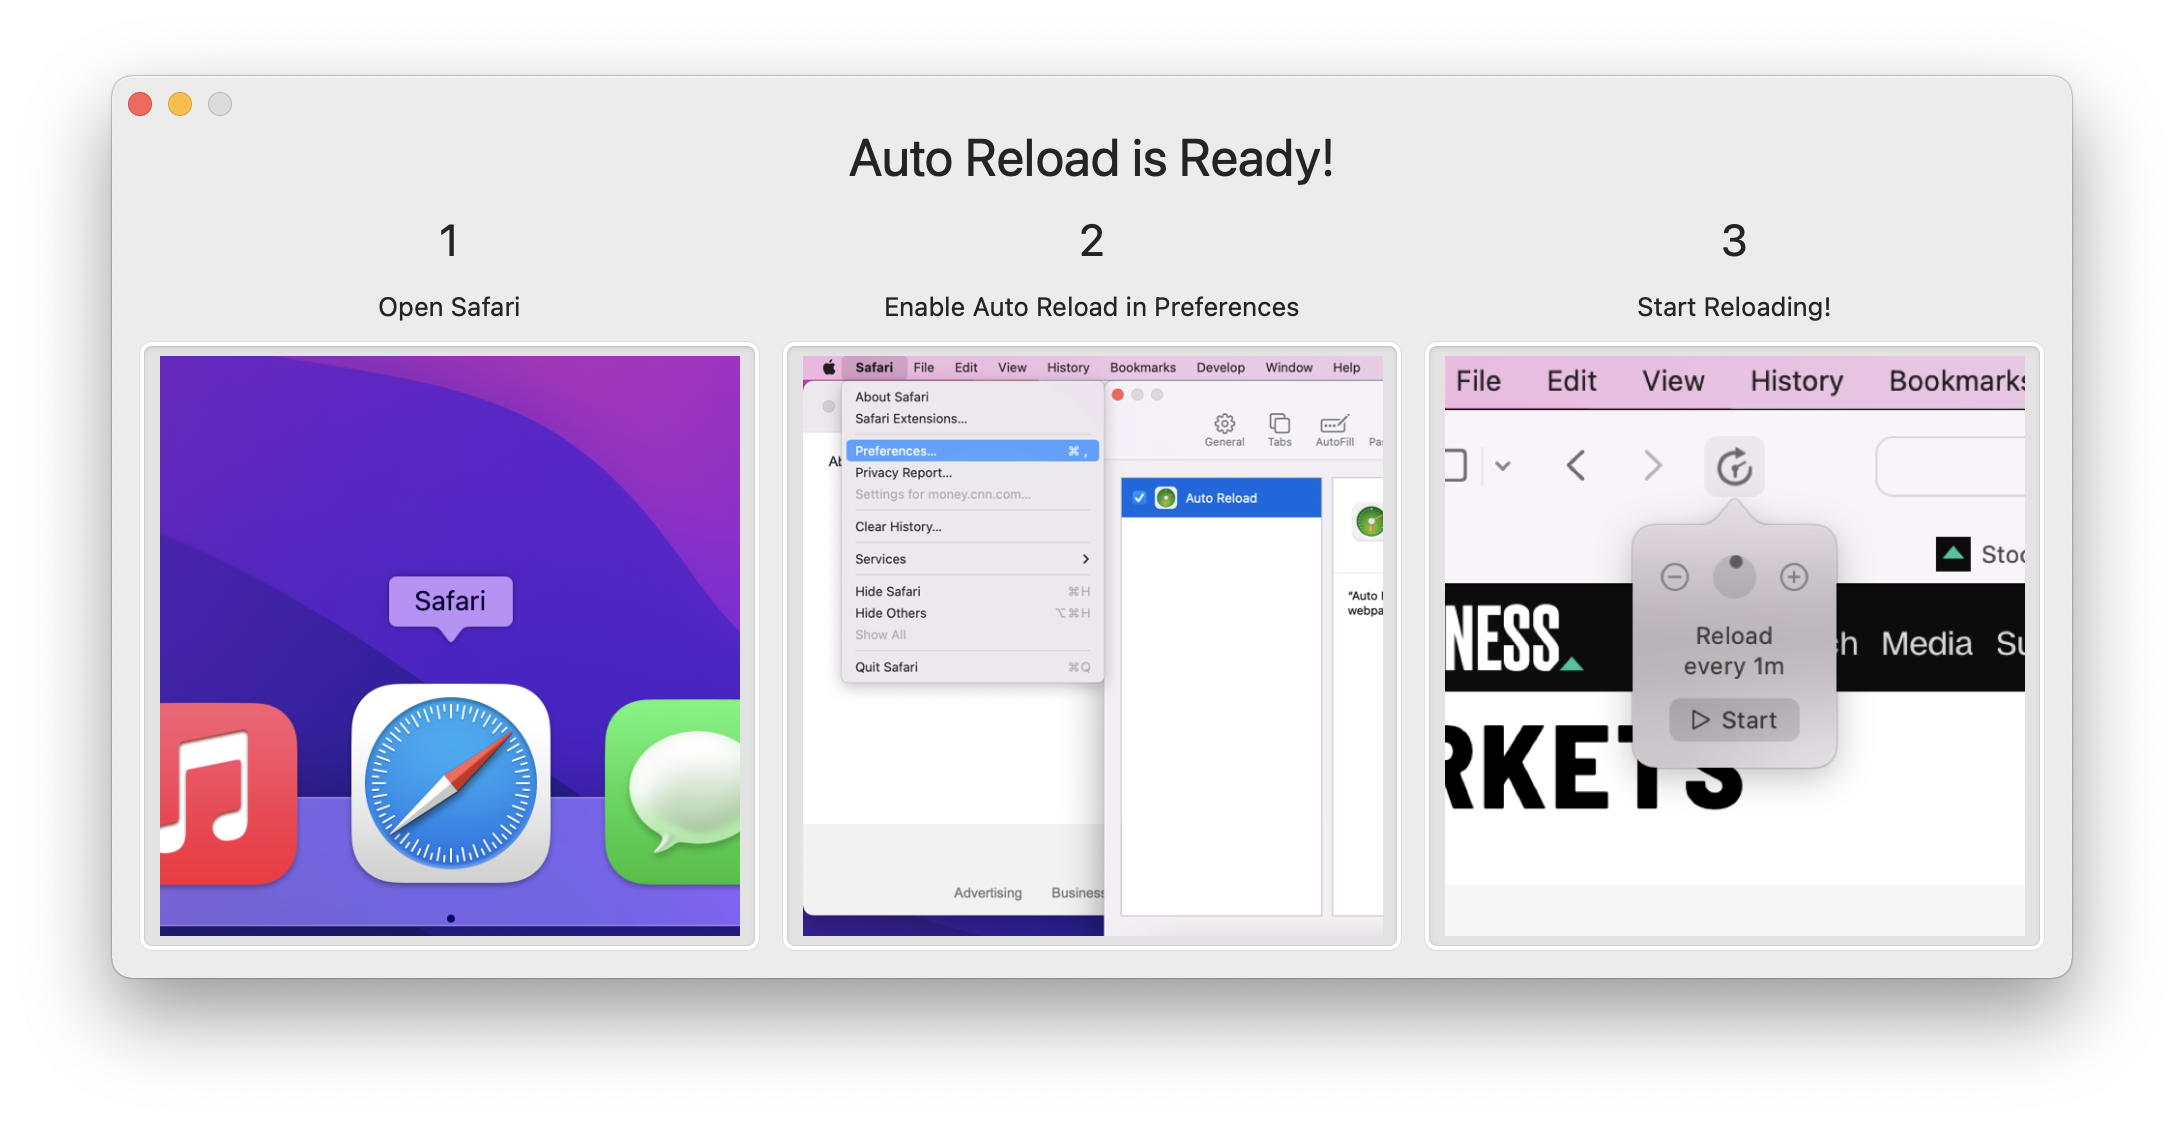Viewport: 2184px width, 1126px height.
Task: Click the back navigation arrow in Safari
Action: (x=1577, y=466)
